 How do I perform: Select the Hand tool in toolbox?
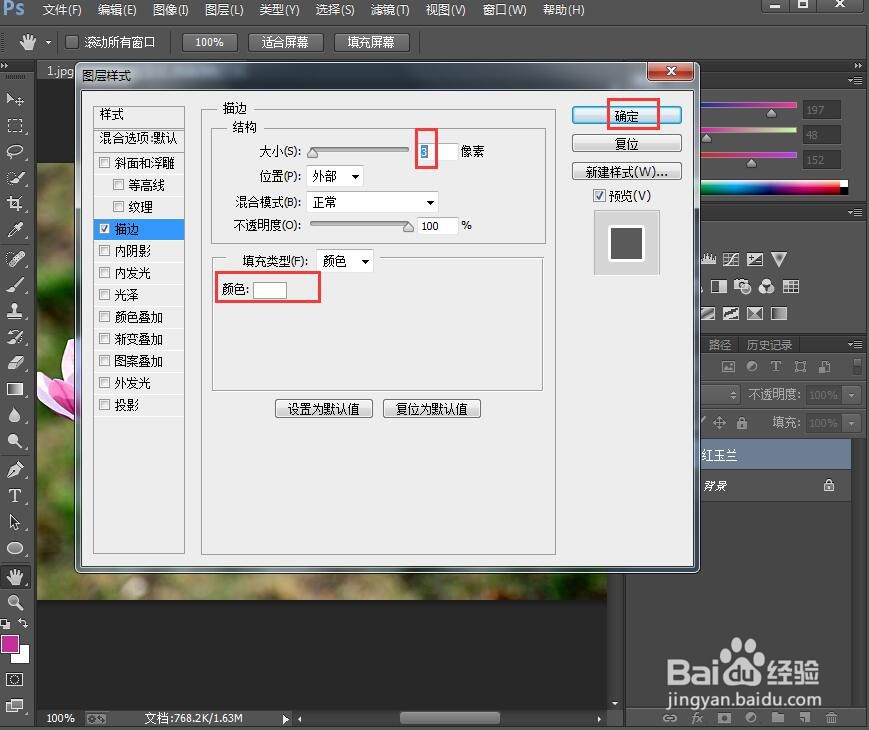tap(15, 577)
